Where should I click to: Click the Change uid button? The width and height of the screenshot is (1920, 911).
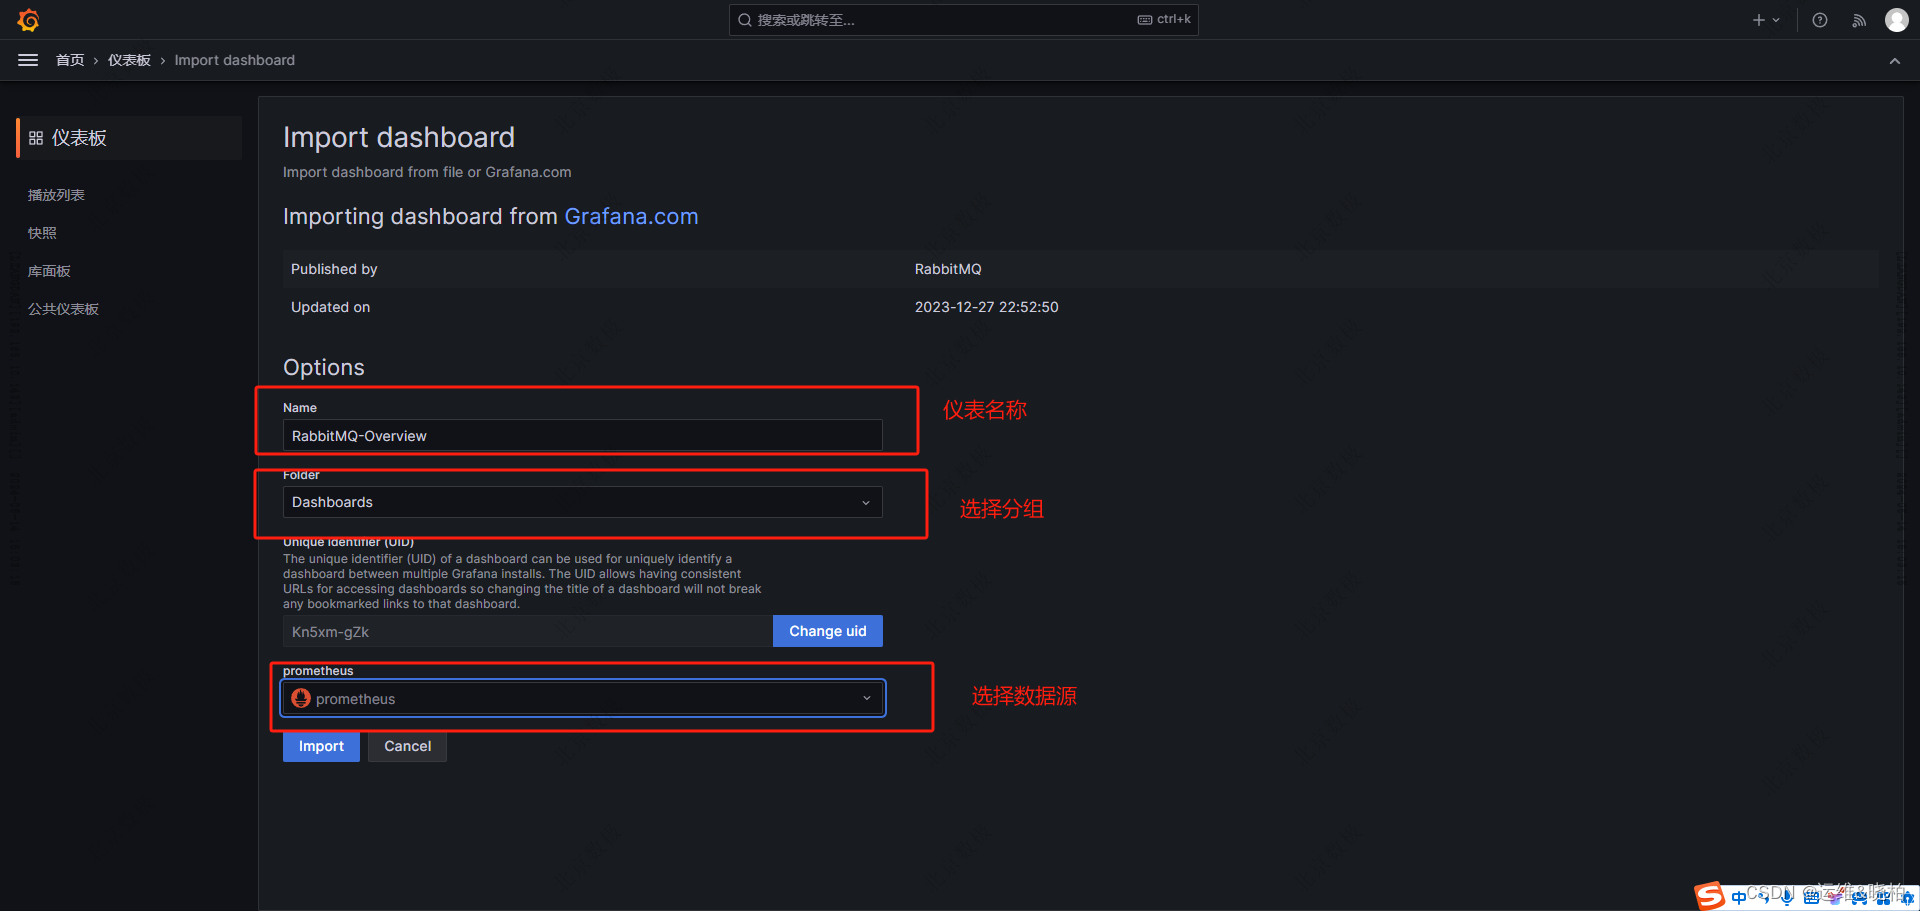click(828, 631)
